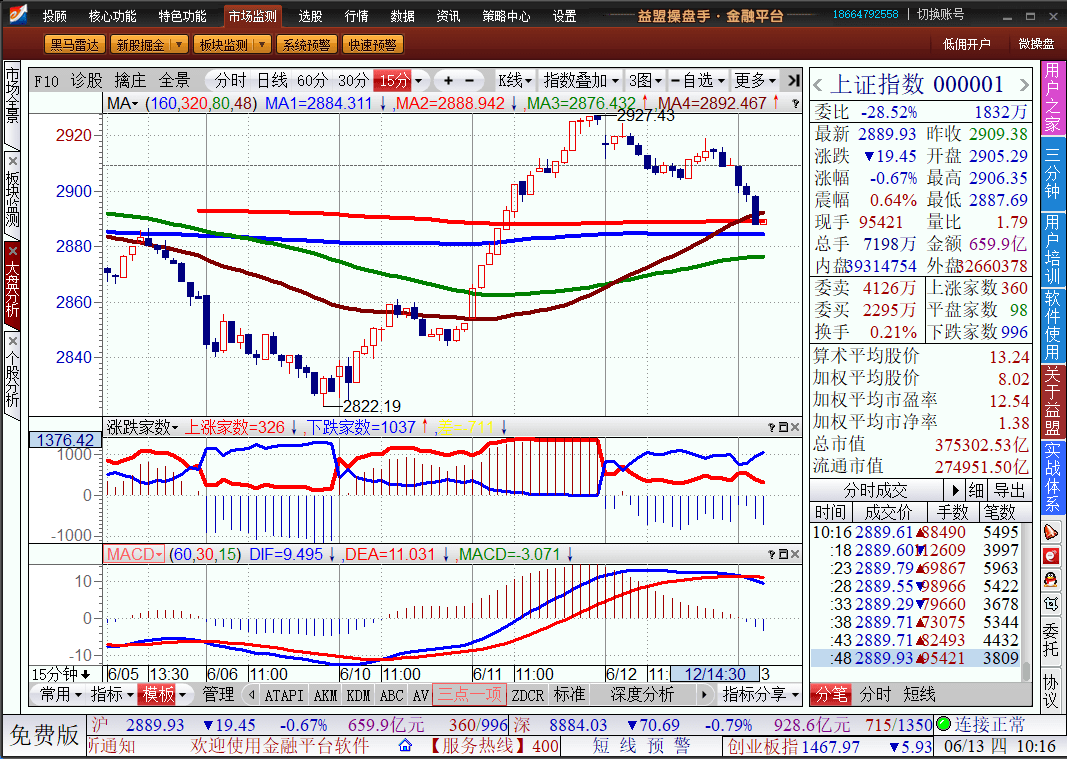The width and height of the screenshot is (1067, 759).
Task: Zoom out chart with minus icon
Action: (470, 81)
